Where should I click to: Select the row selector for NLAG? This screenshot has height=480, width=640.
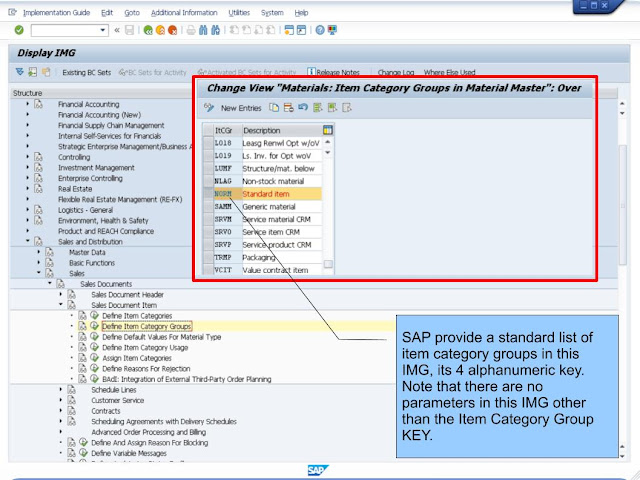[208, 181]
